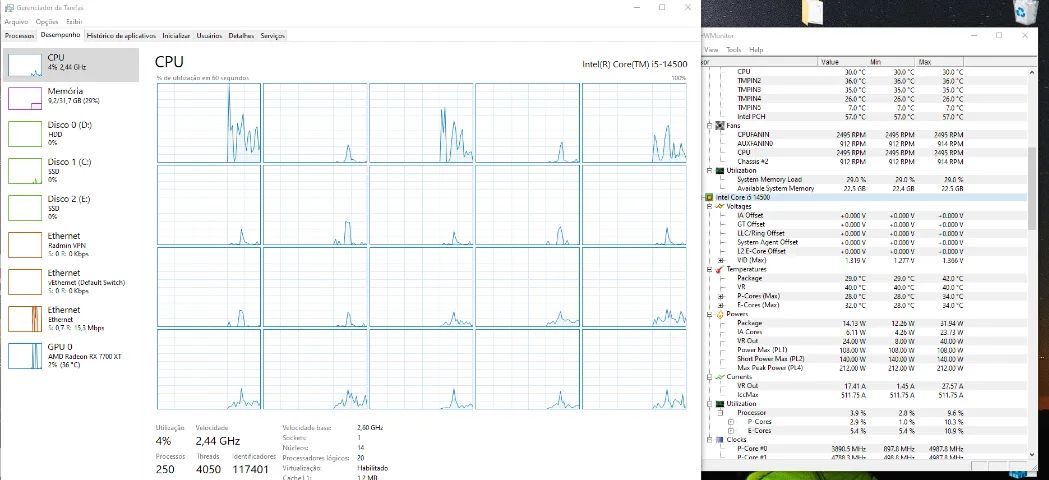Expand the VID (Max) node
The width and height of the screenshot is (1049, 480).
tap(721, 260)
